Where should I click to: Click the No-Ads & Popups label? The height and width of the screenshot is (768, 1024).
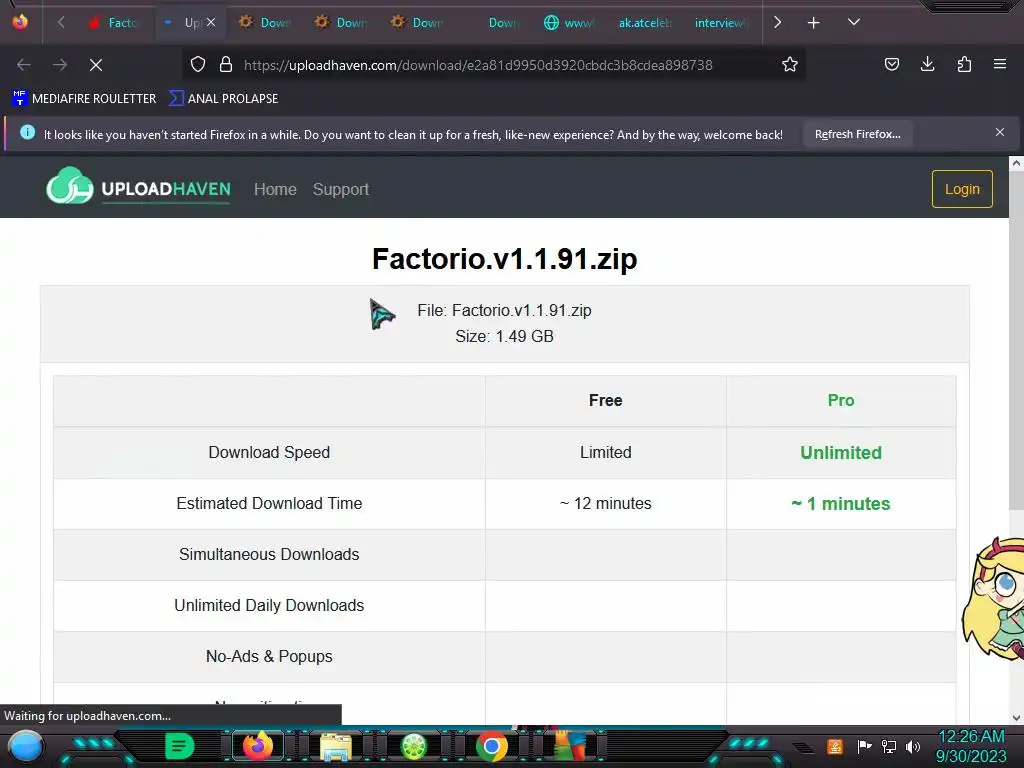(269, 656)
